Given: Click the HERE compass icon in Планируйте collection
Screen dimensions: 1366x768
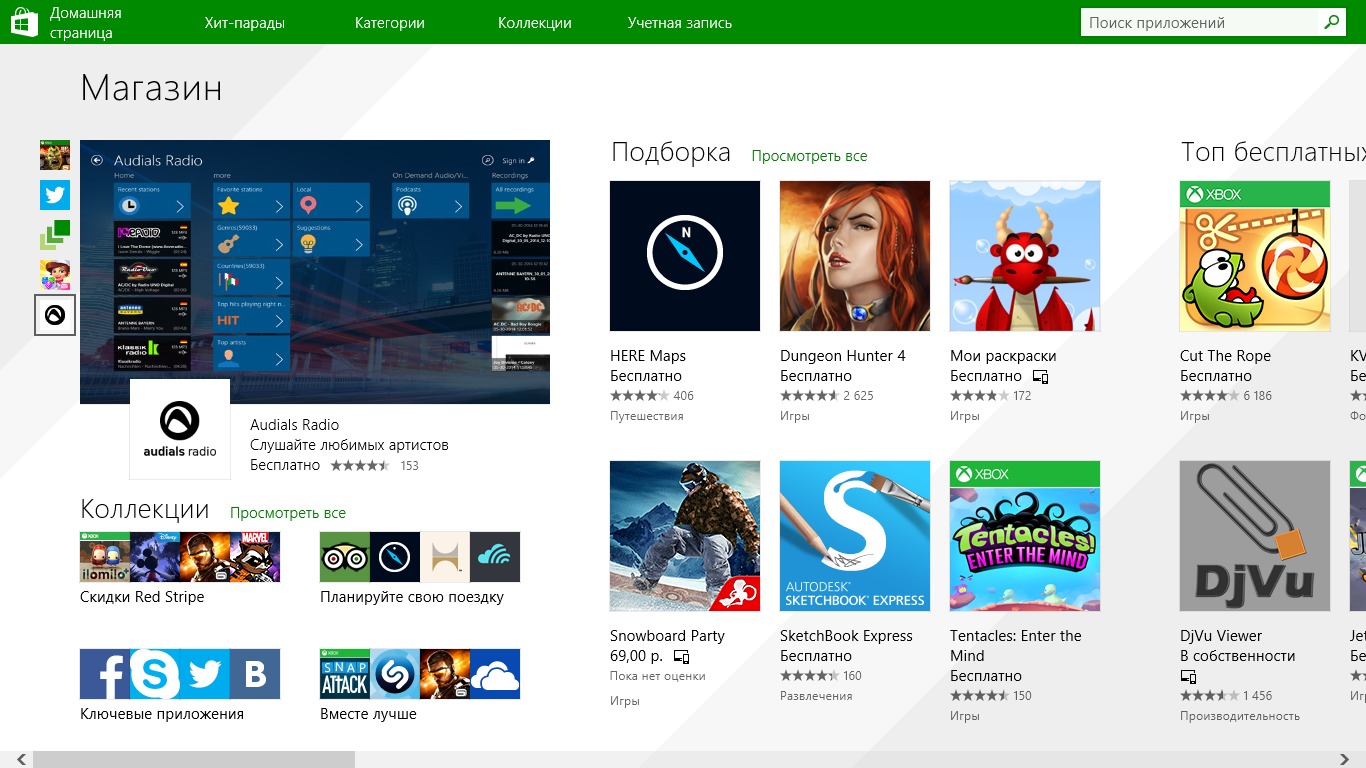Looking at the screenshot, I should point(395,557).
